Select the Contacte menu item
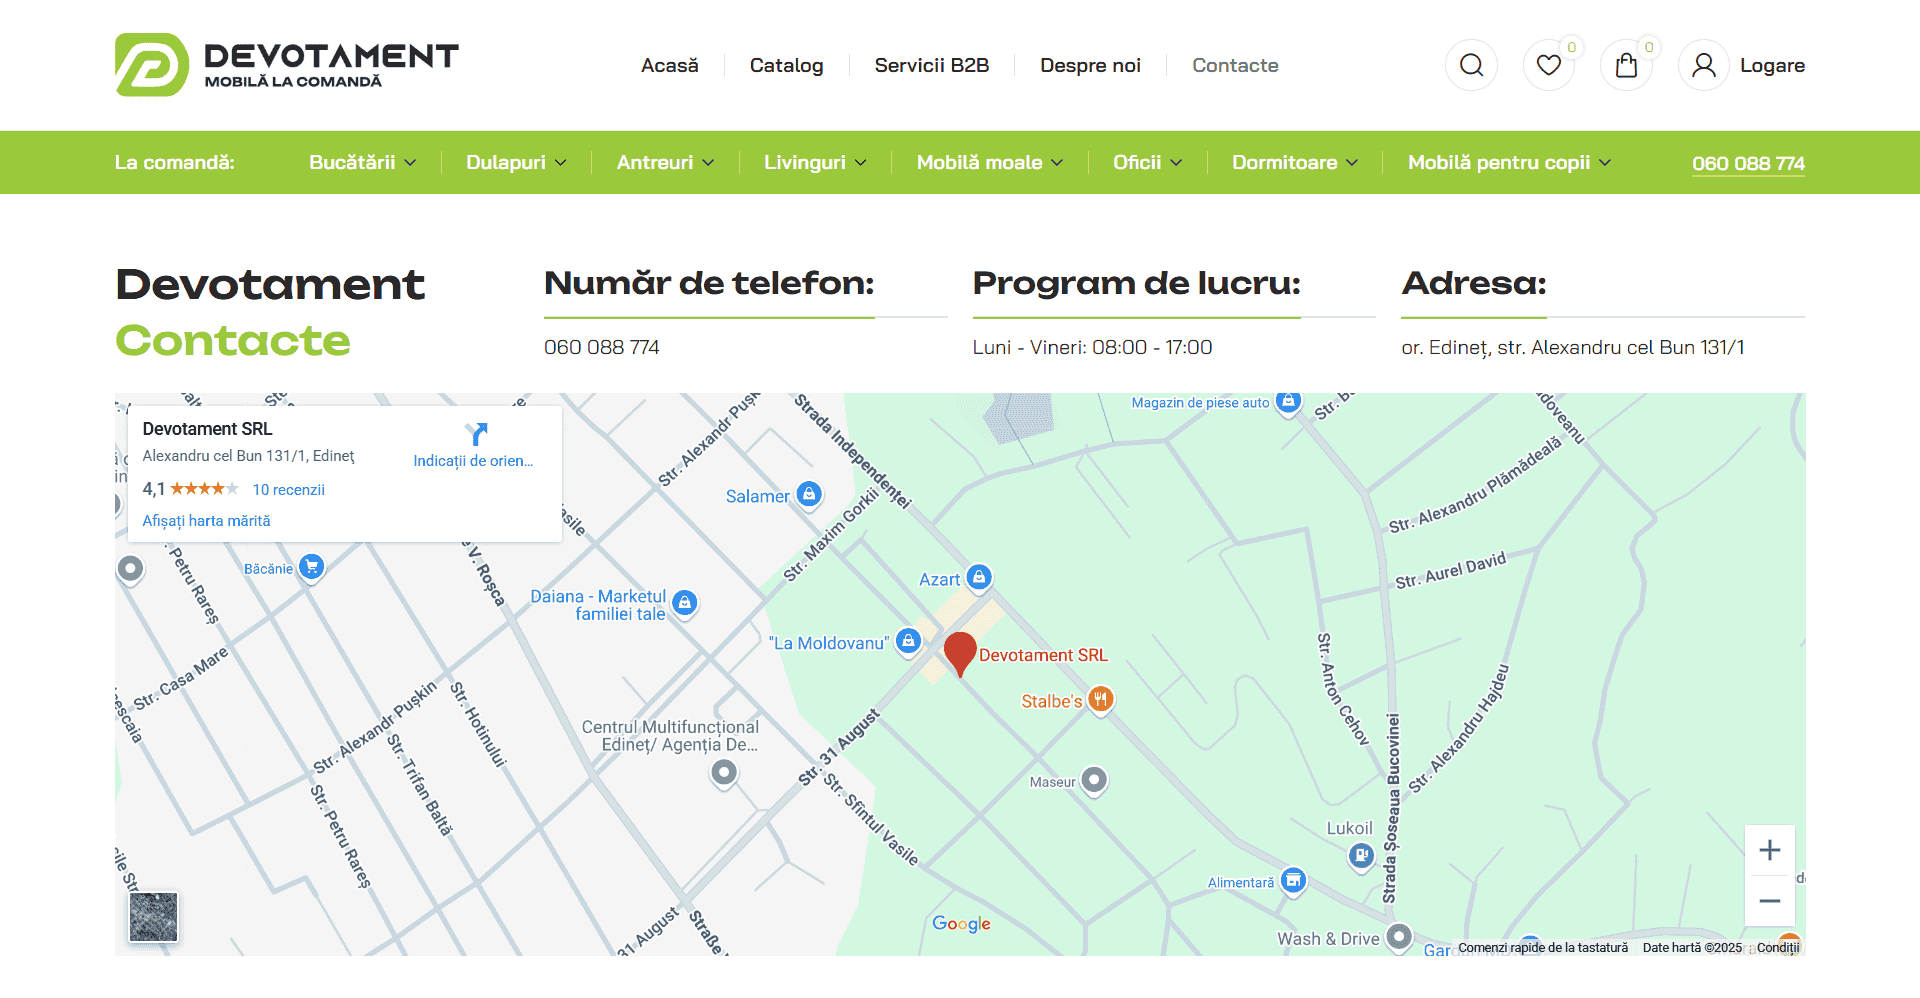 click(1235, 65)
